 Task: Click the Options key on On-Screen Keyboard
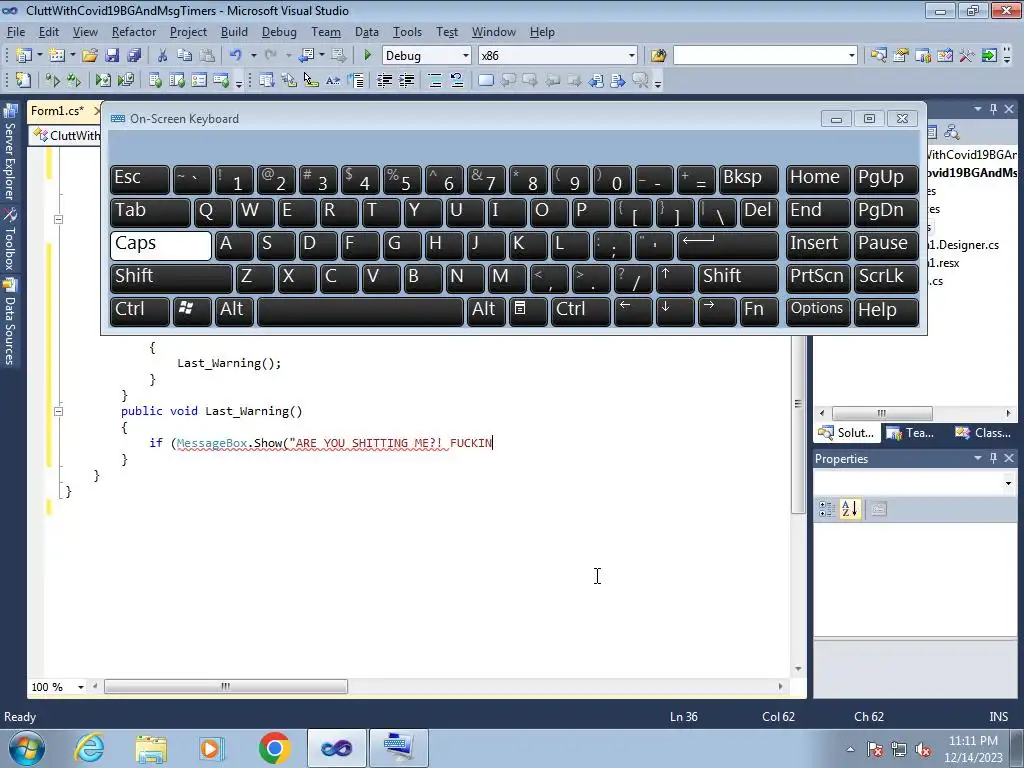[x=818, y=311]
